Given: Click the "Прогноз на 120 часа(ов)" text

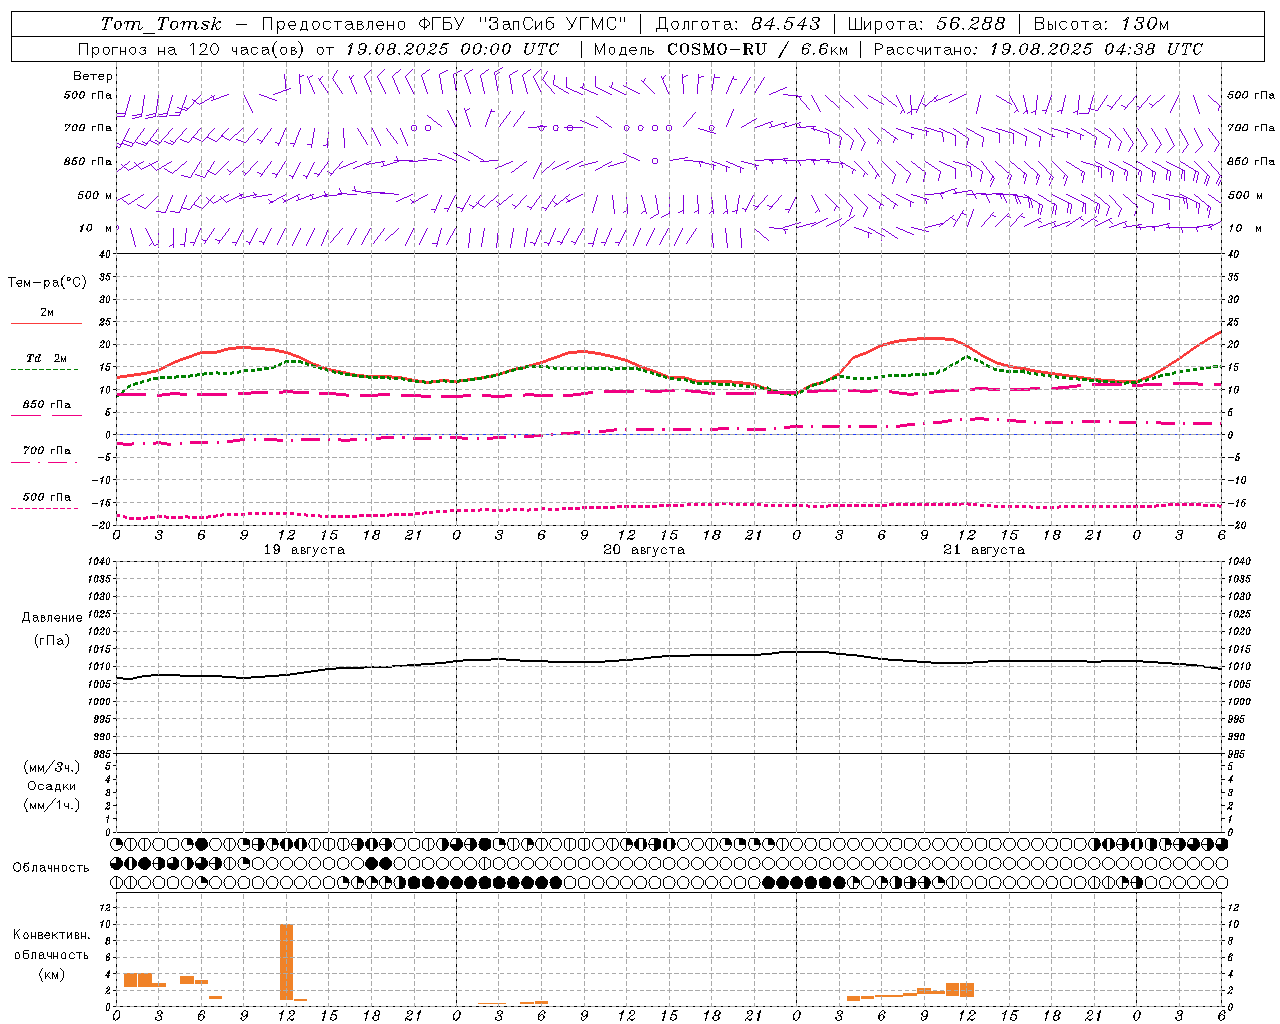Looking at the screenshot, I should click(x=192, y=49).
